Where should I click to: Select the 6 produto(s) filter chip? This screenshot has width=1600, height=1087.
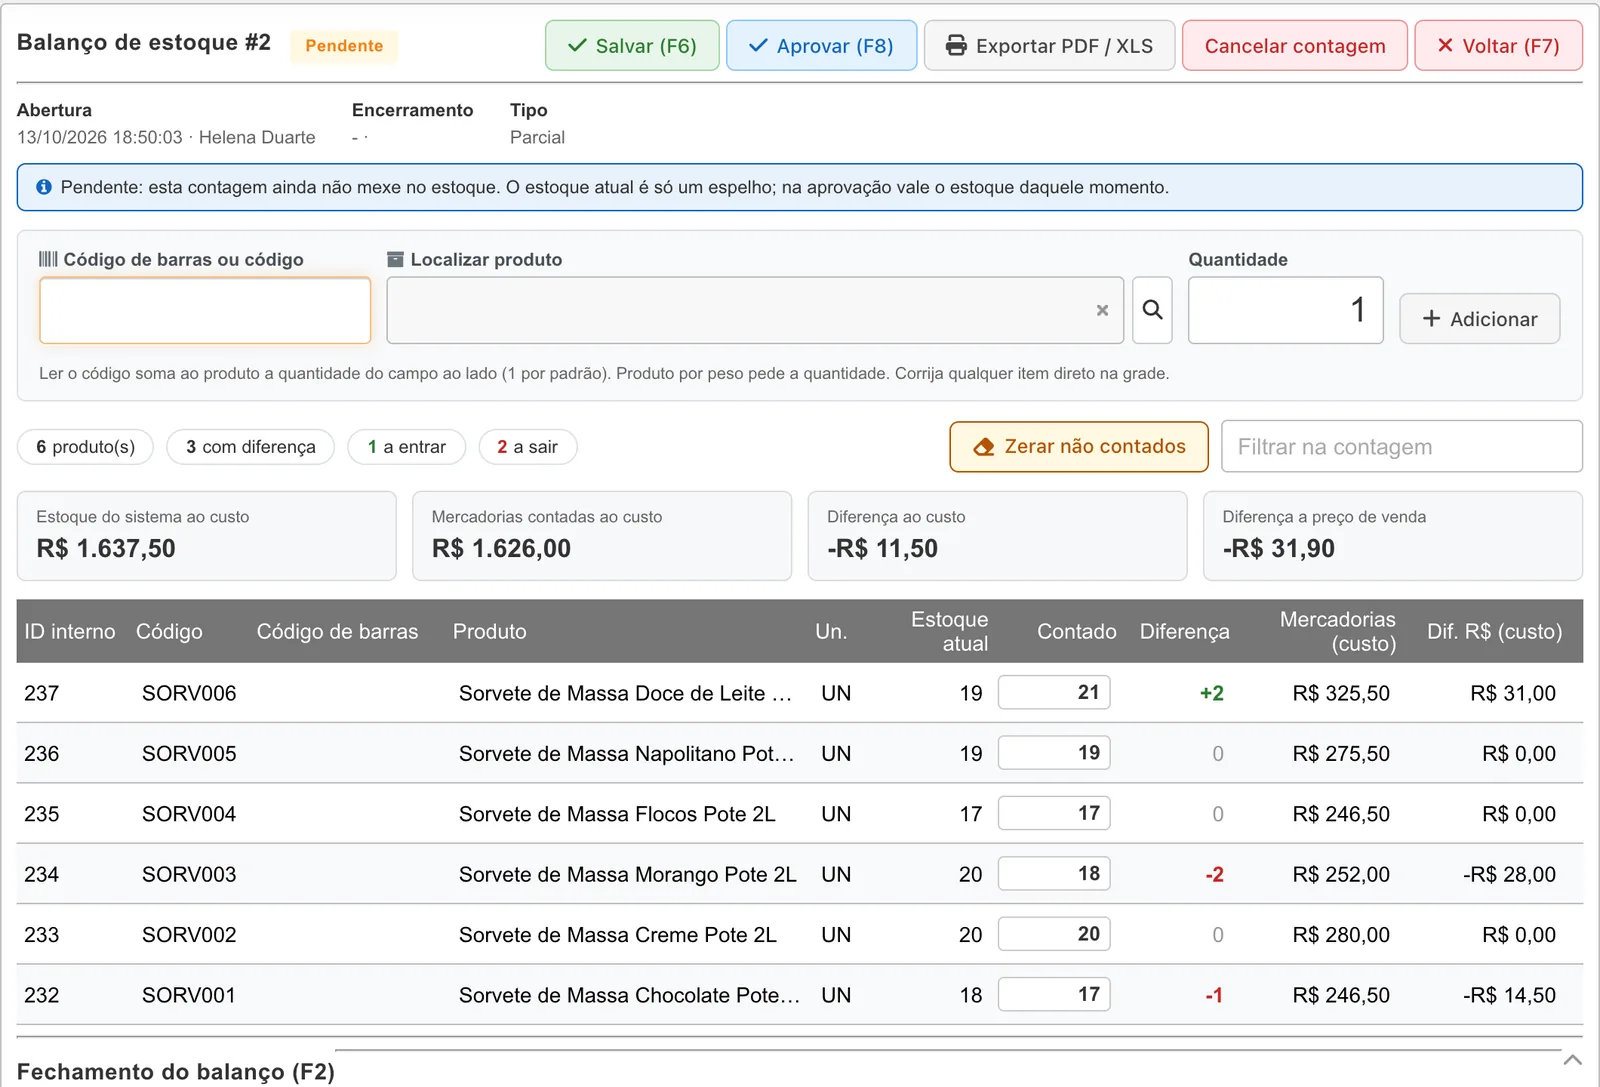tap(85, 447)
